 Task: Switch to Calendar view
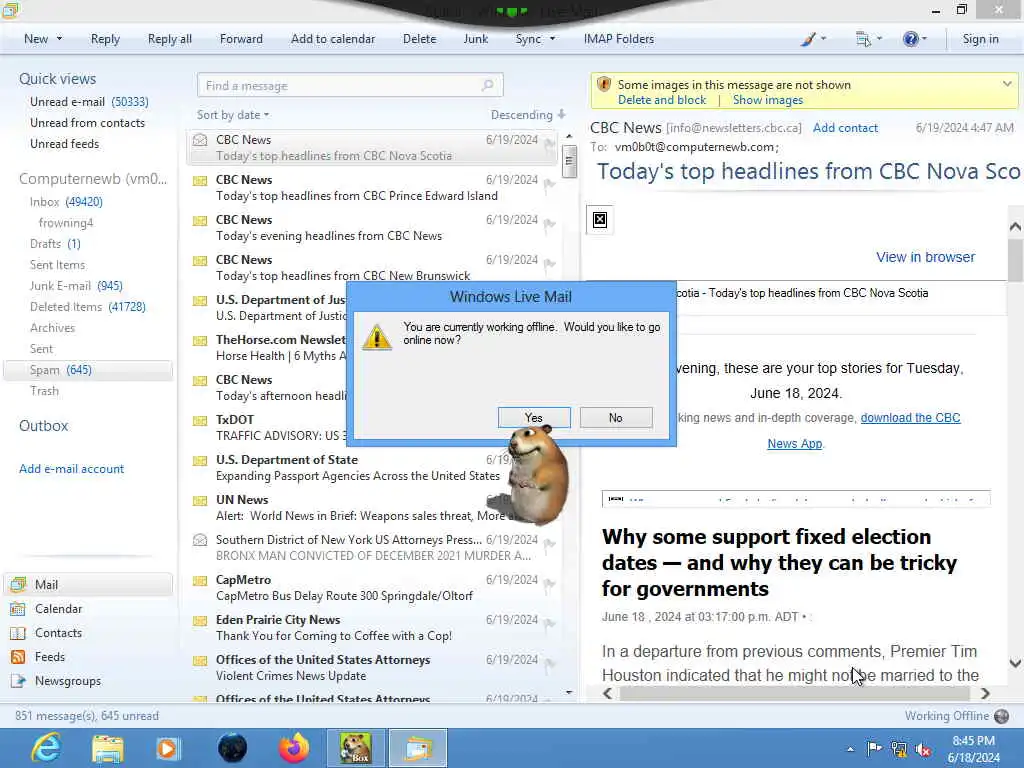click(58, 609)
